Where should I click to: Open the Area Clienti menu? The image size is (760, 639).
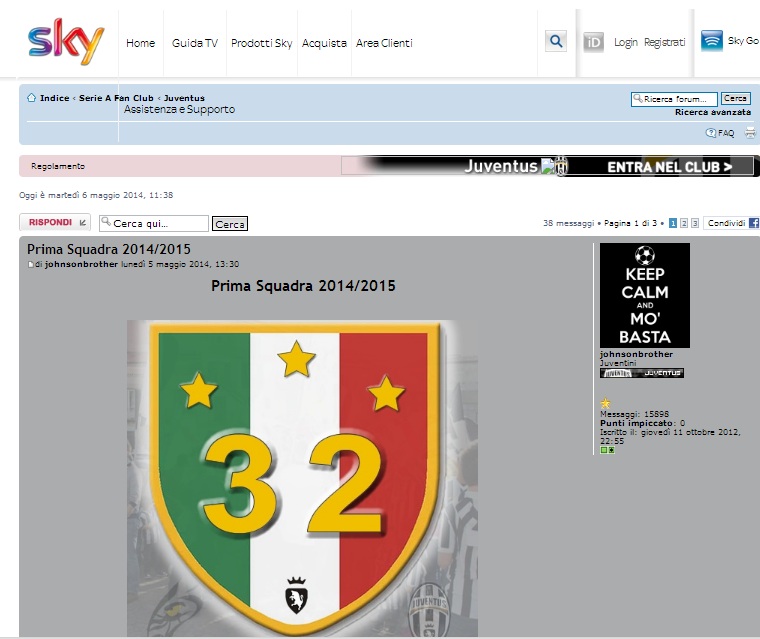click(384, 43)
